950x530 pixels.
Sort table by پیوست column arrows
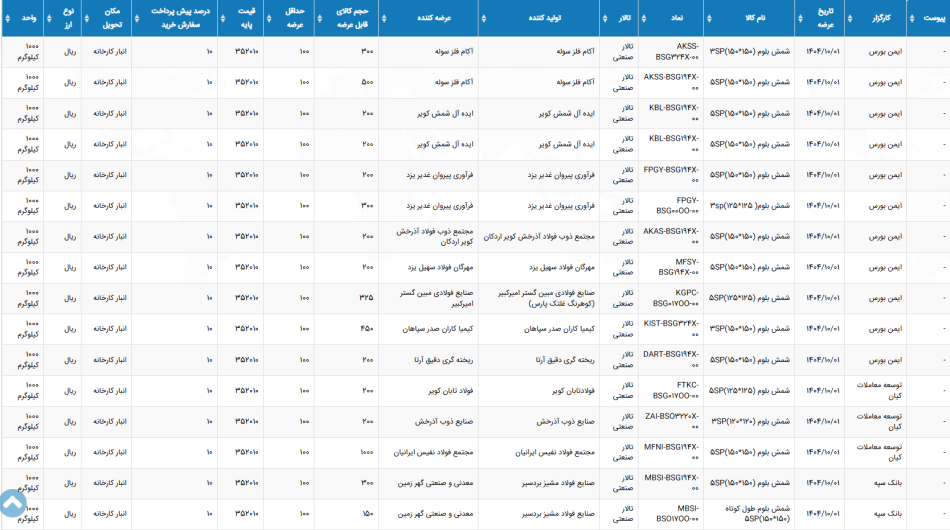click(x=911, y=18)
